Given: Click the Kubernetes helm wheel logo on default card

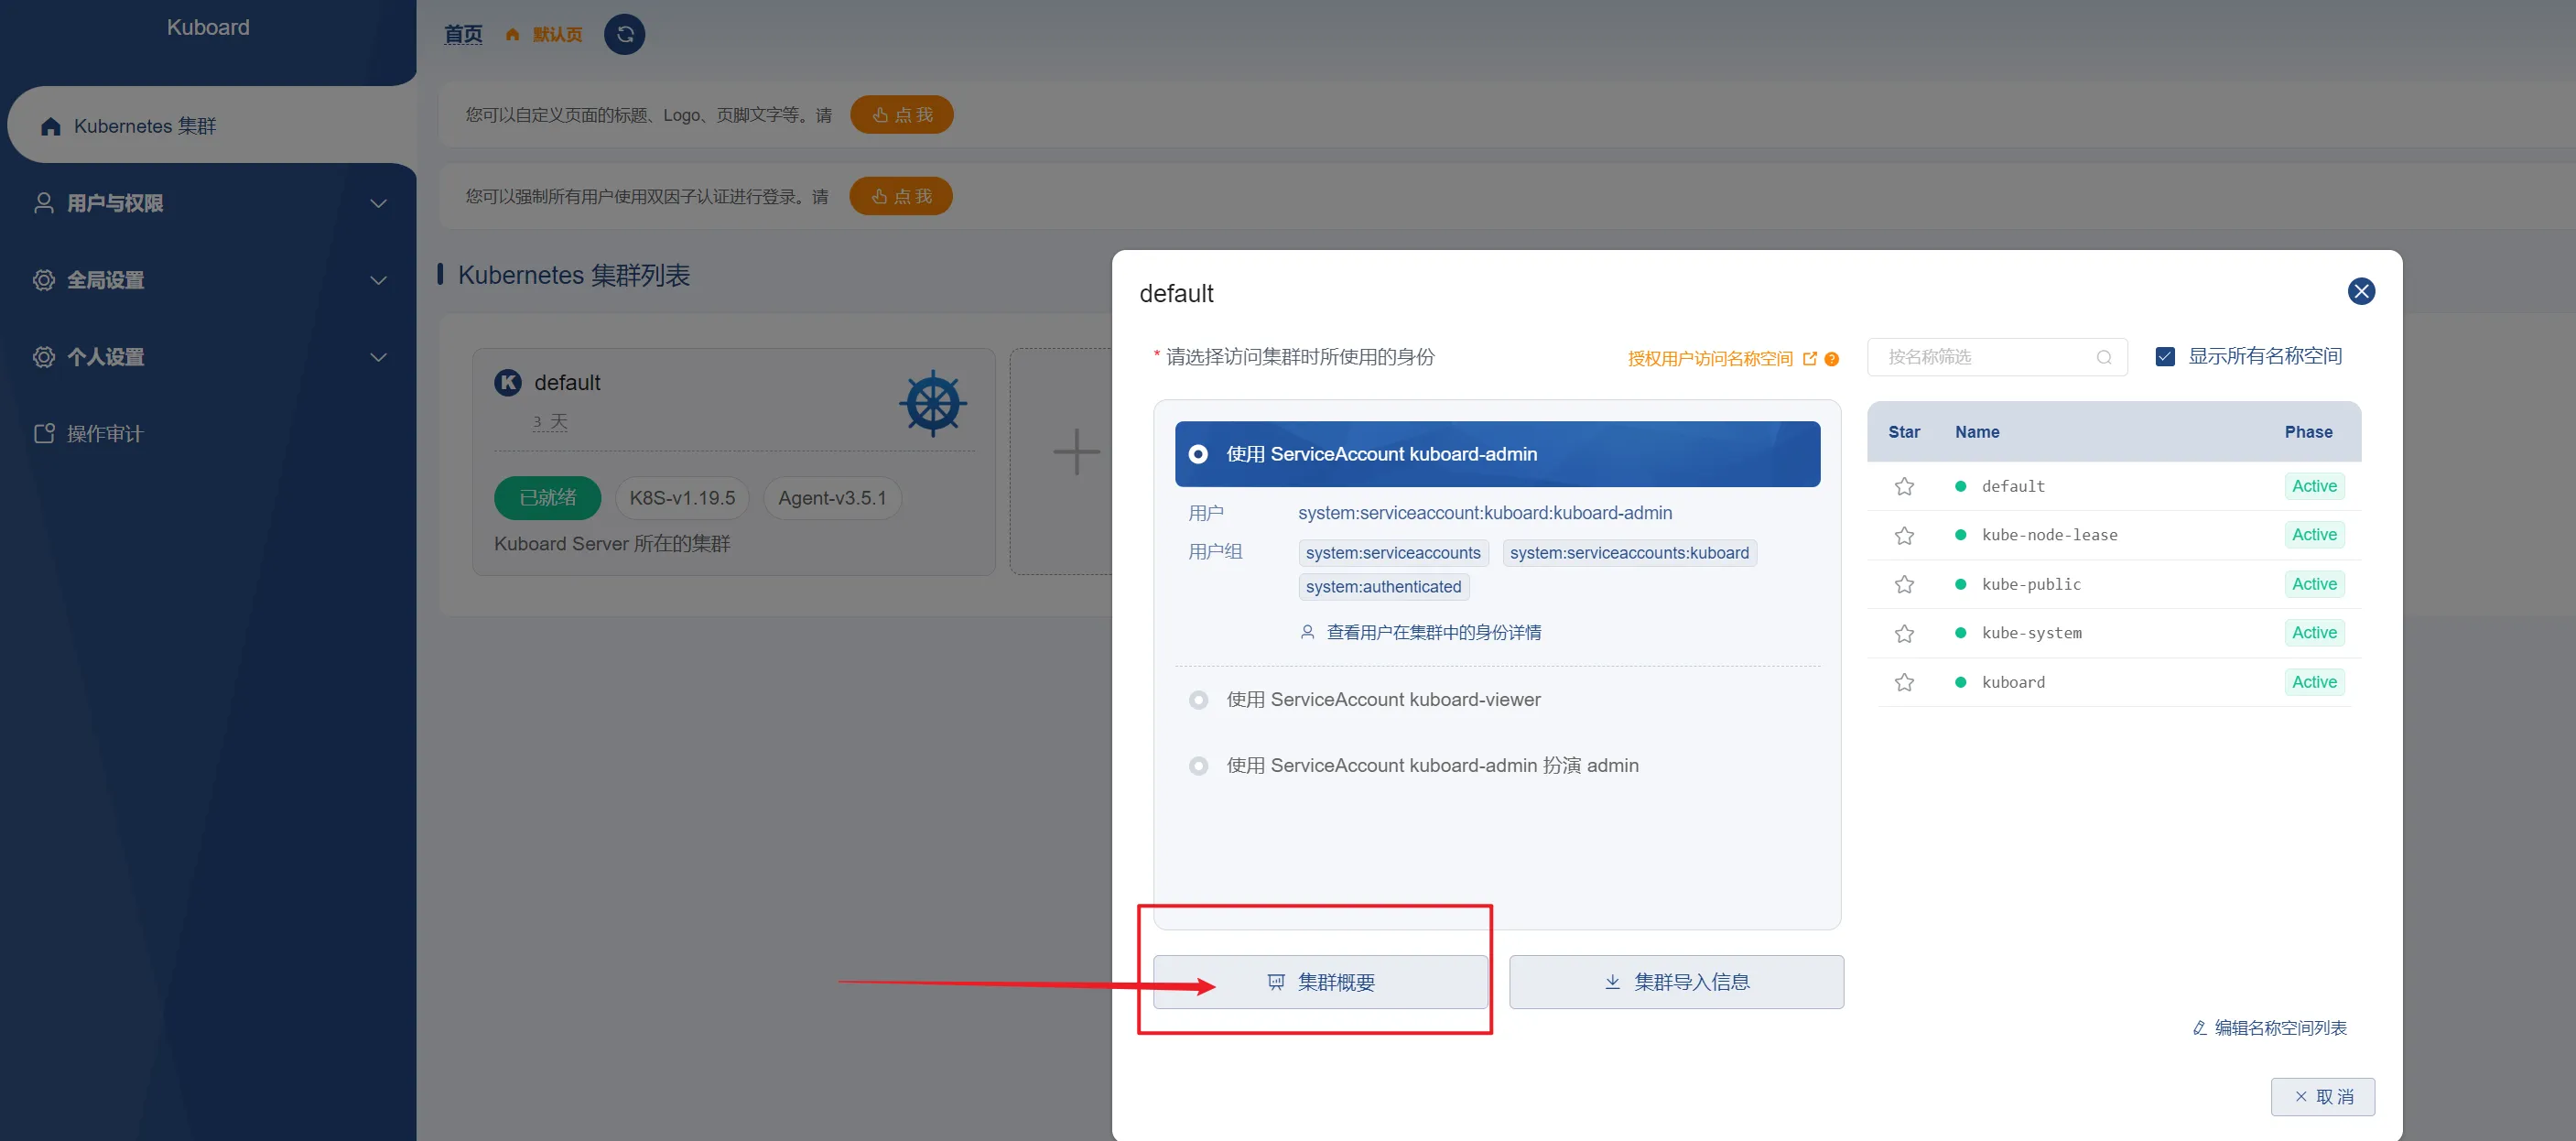Looking at the screenshot, I should coord(932,404).
